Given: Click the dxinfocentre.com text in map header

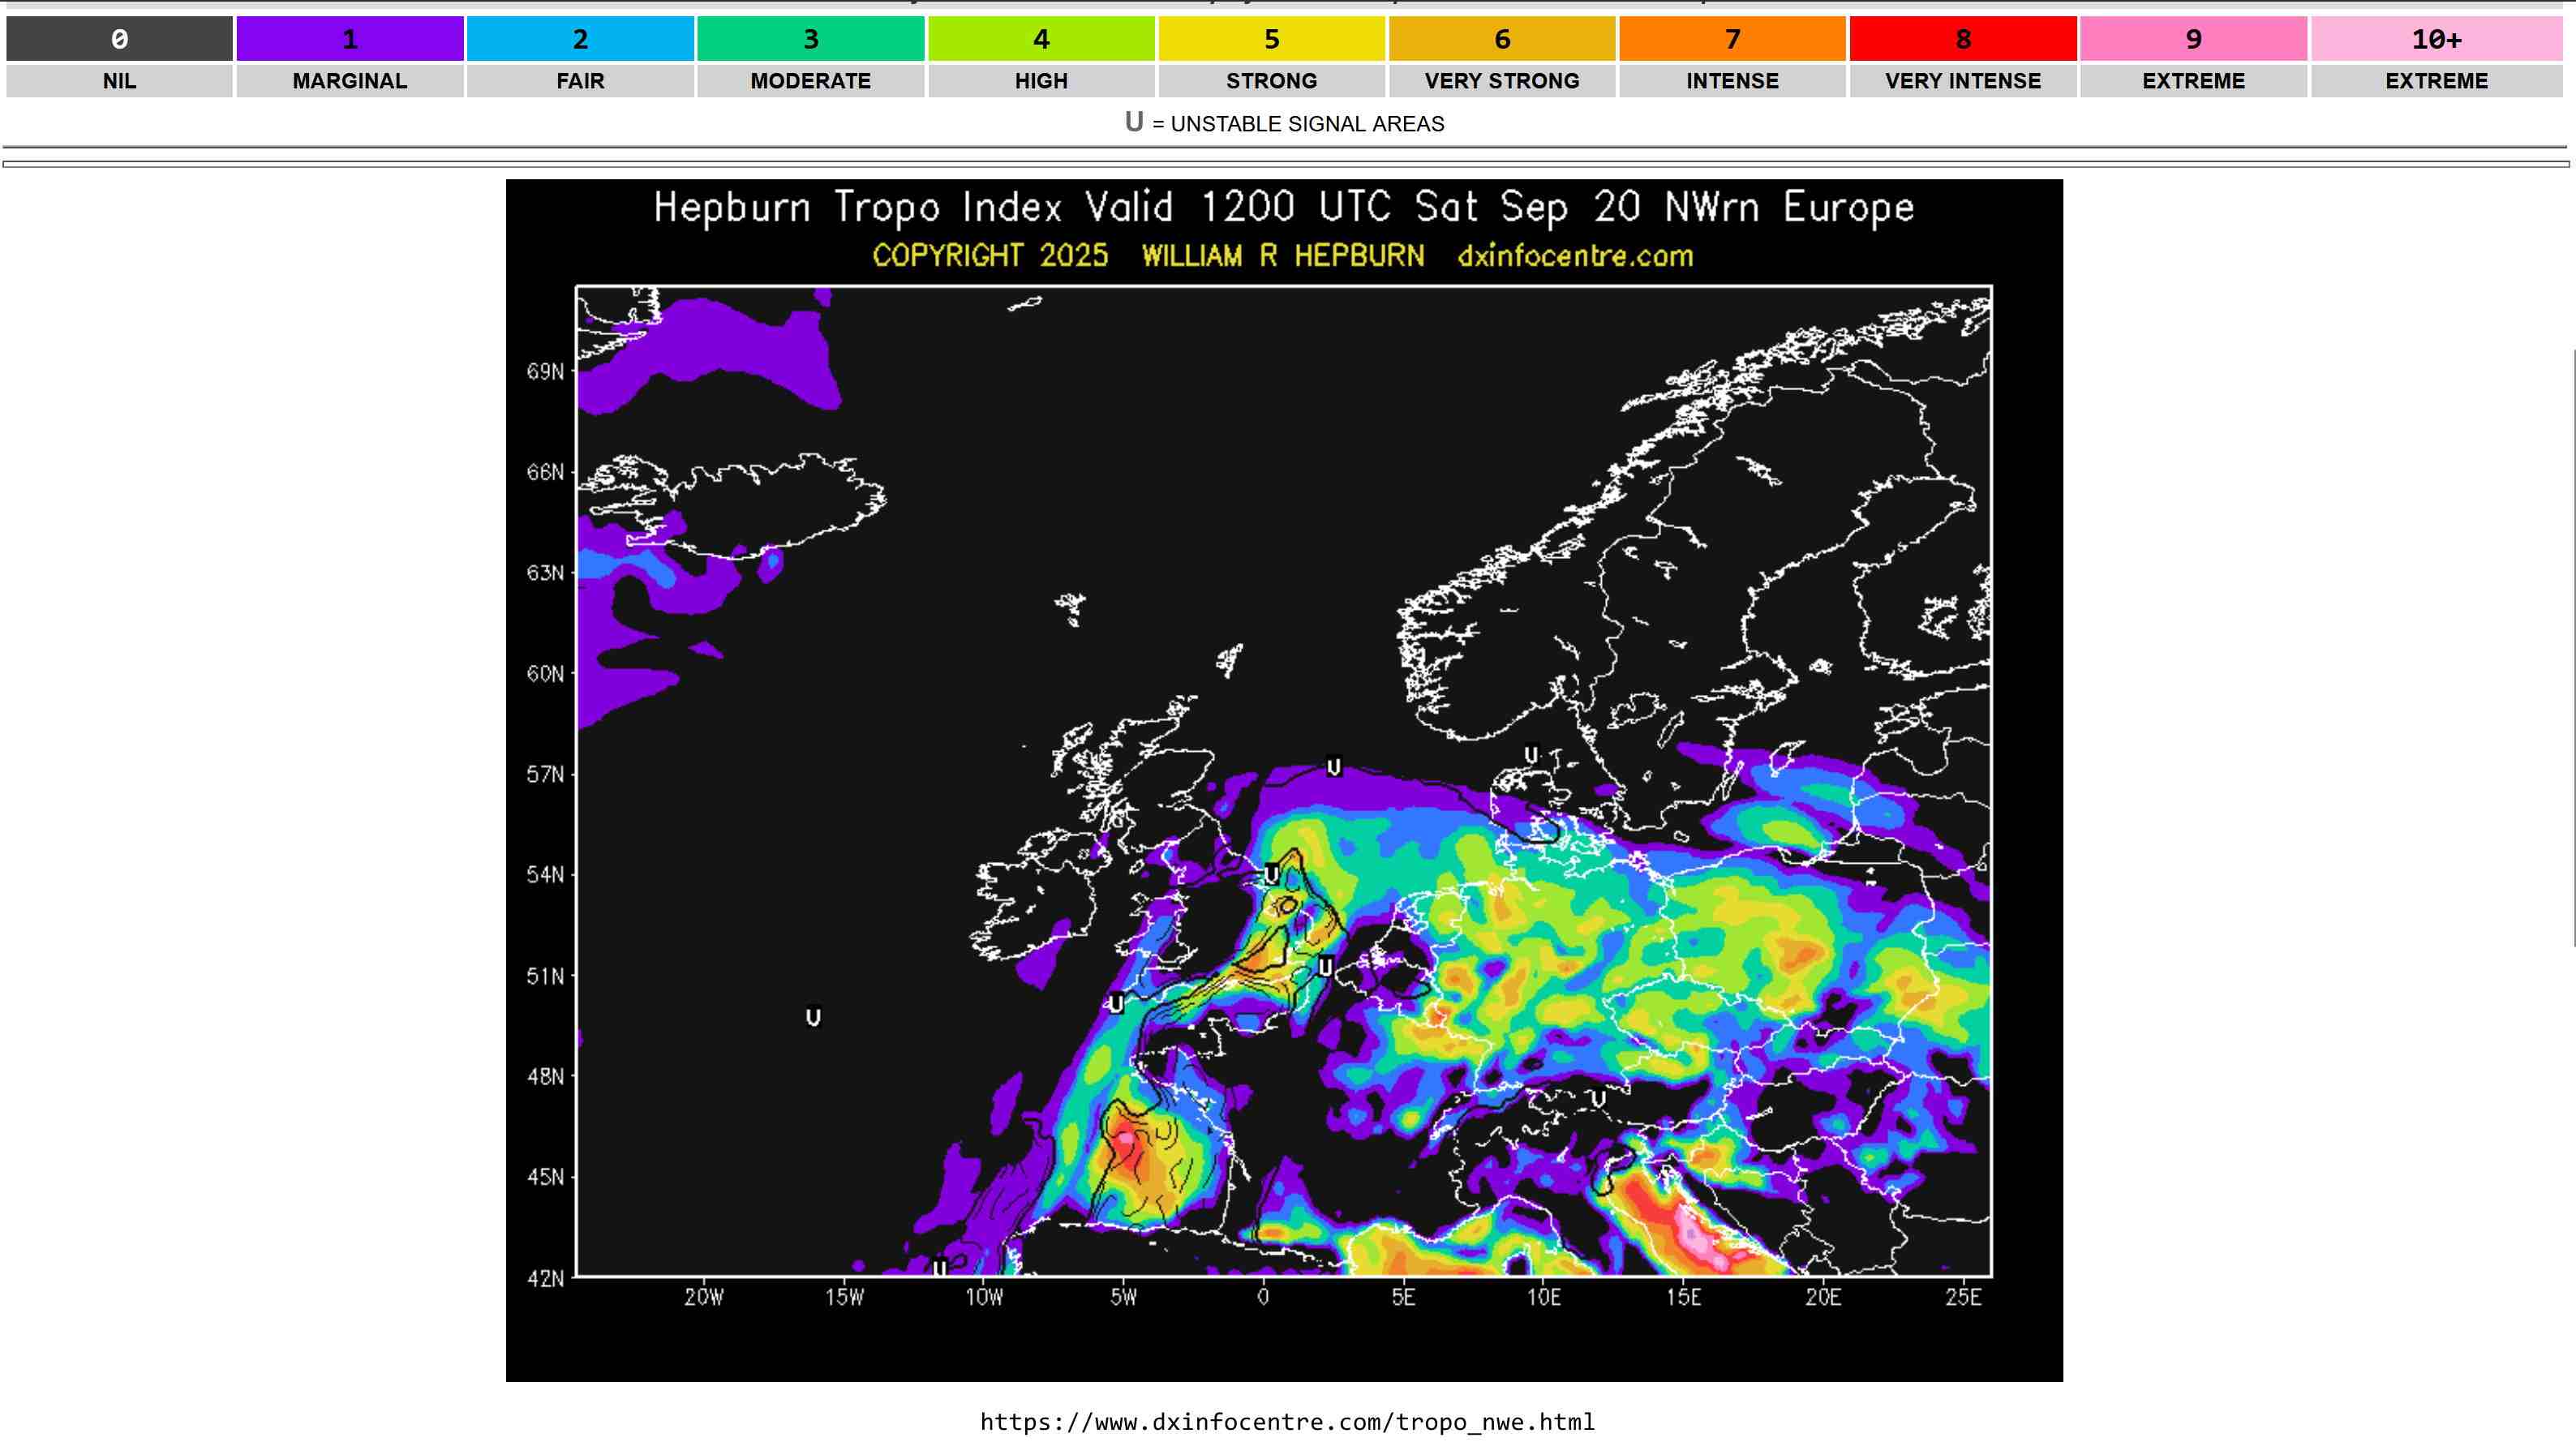Looking at the screenshot, I should (1575, 256).
